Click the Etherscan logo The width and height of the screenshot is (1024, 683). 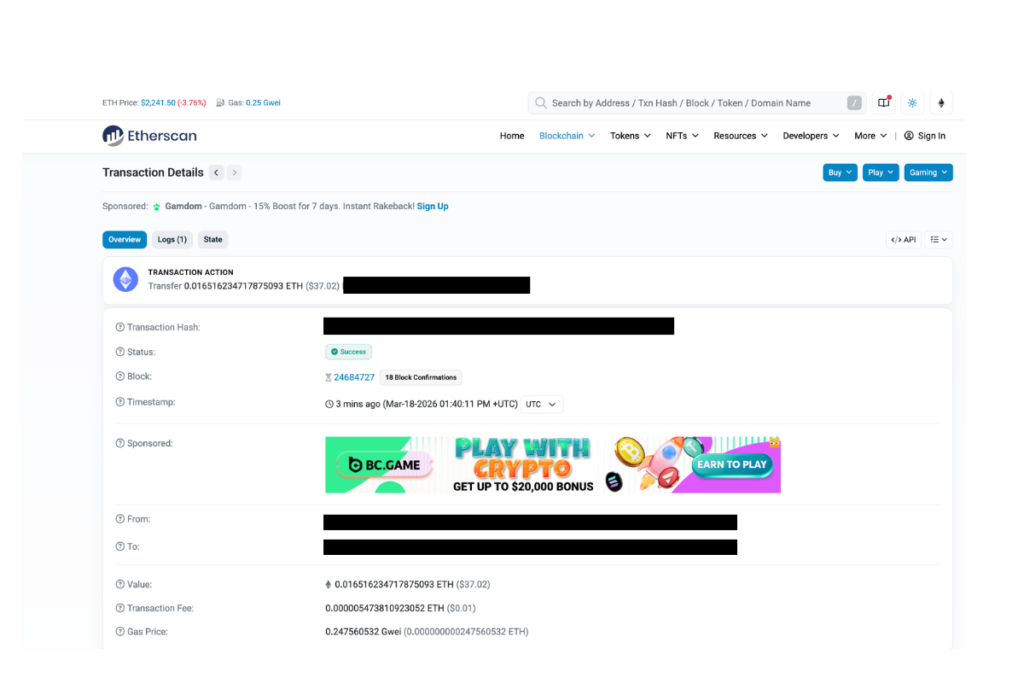[149, 136]
